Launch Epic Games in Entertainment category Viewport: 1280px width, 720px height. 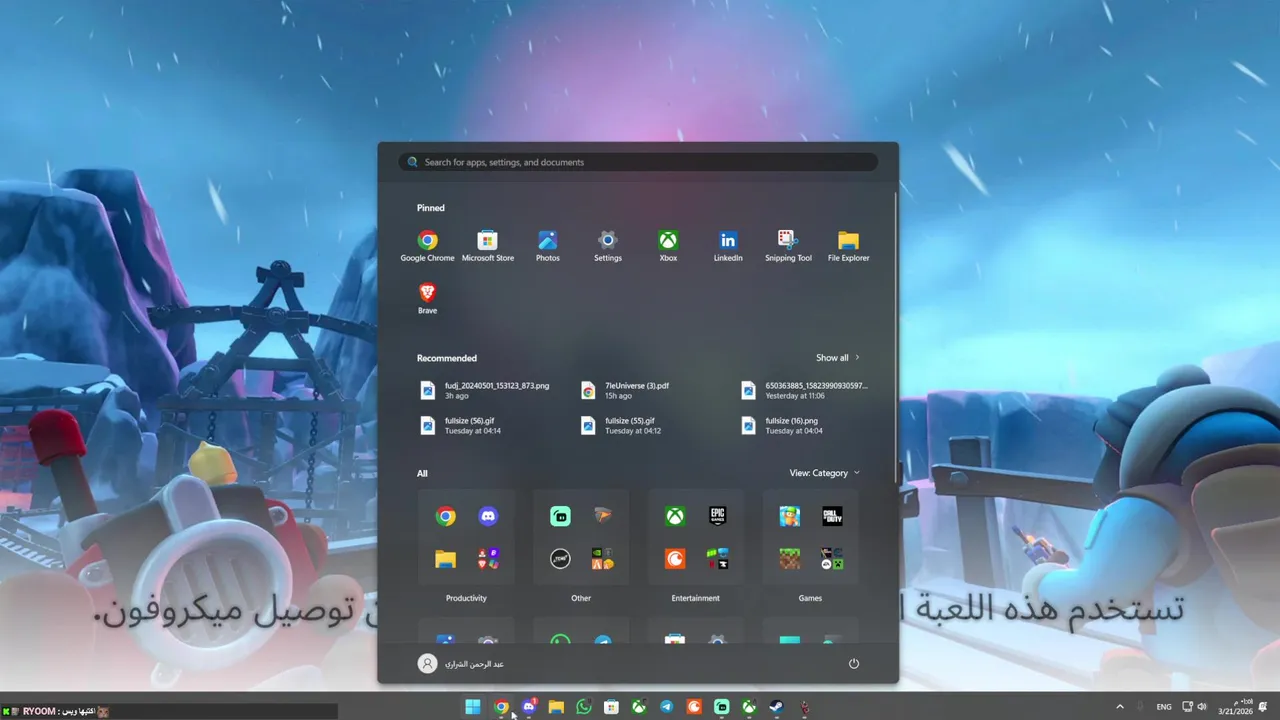point(717,516)
